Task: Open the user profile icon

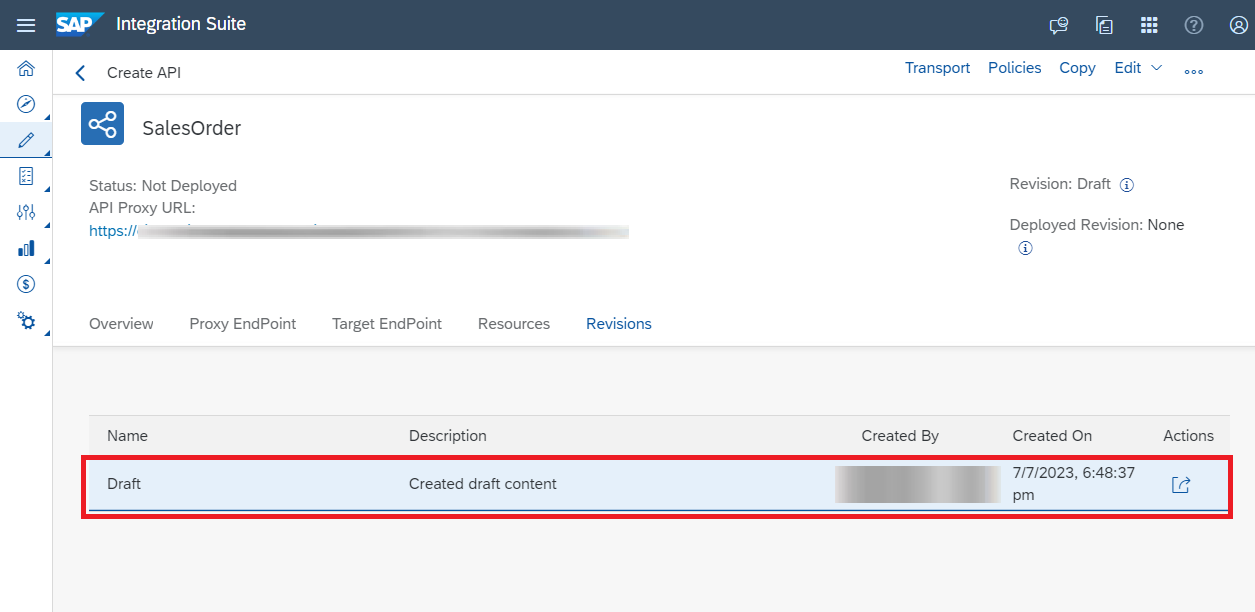Action: click(1238, 25)
